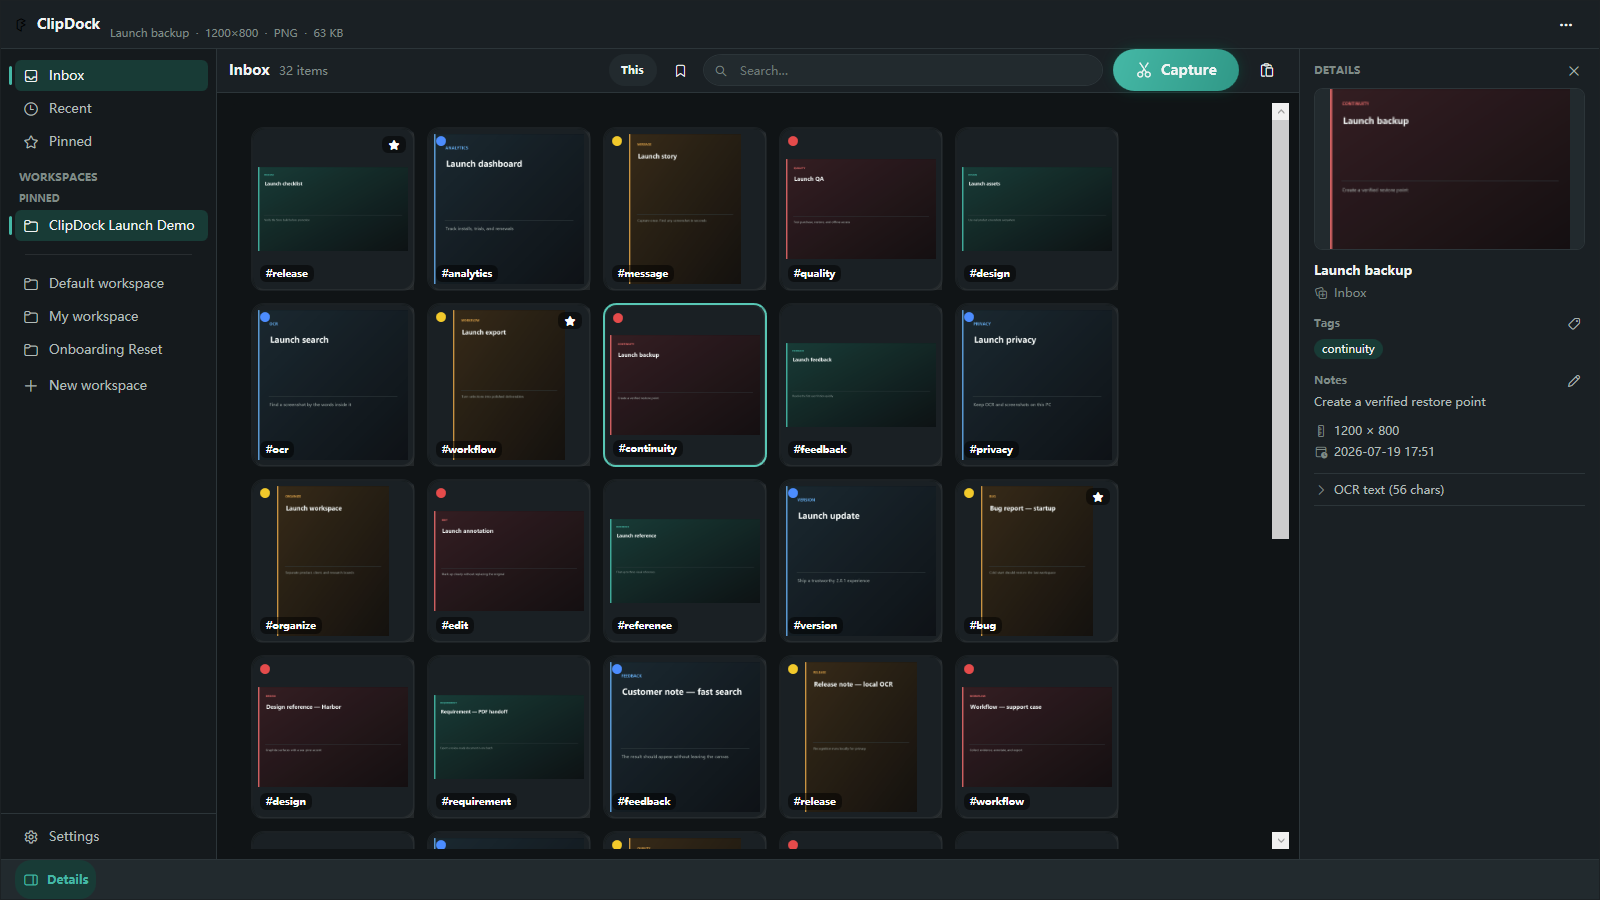1600x900 pixels.
Task: Open Settings from the sidebar
Action: [108, 836]
